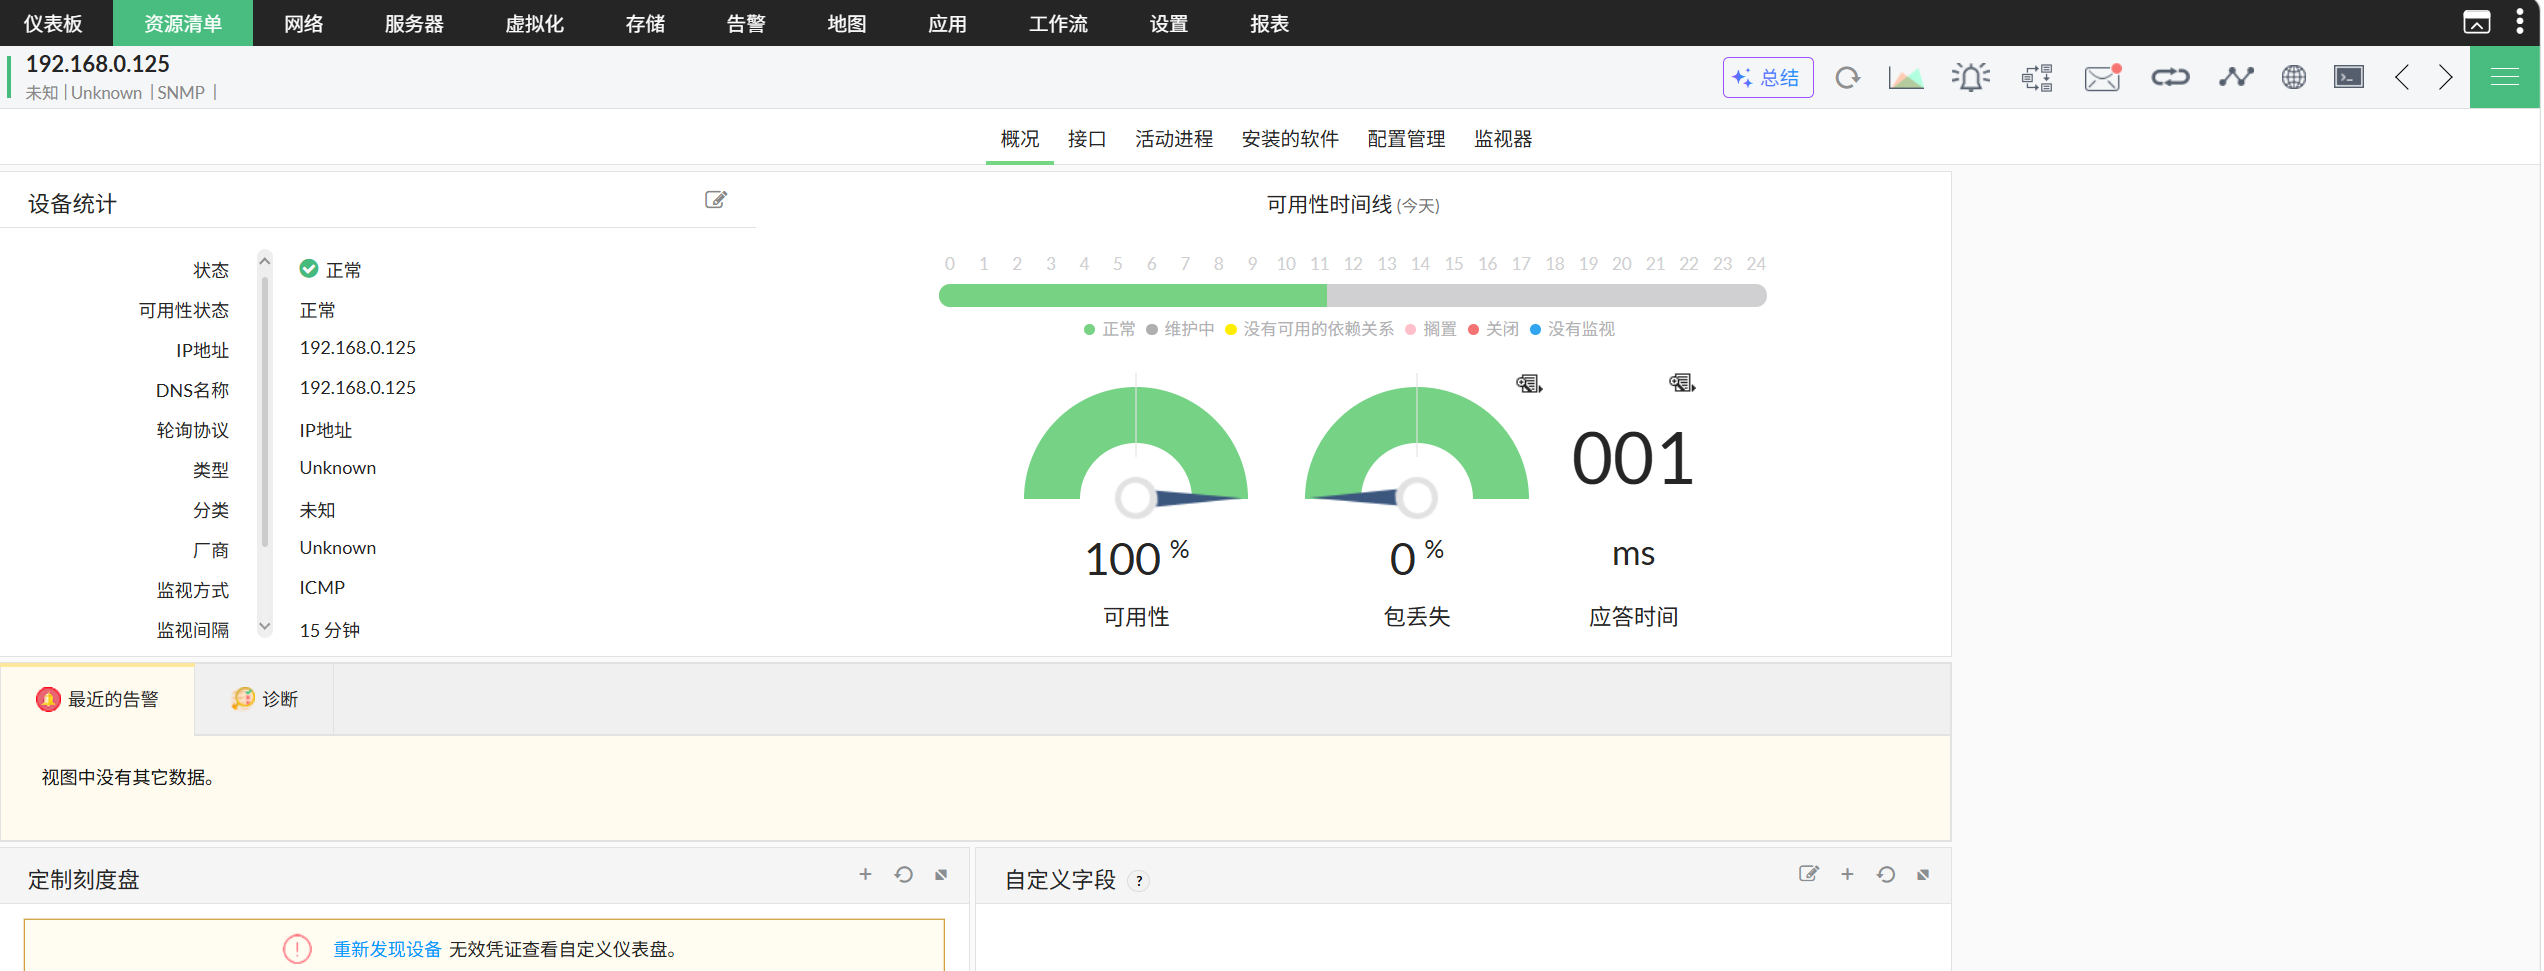This screenshot has width=2544, height=971.
Task: Open the alarm bell icon
Action: tap(1970, 77)
